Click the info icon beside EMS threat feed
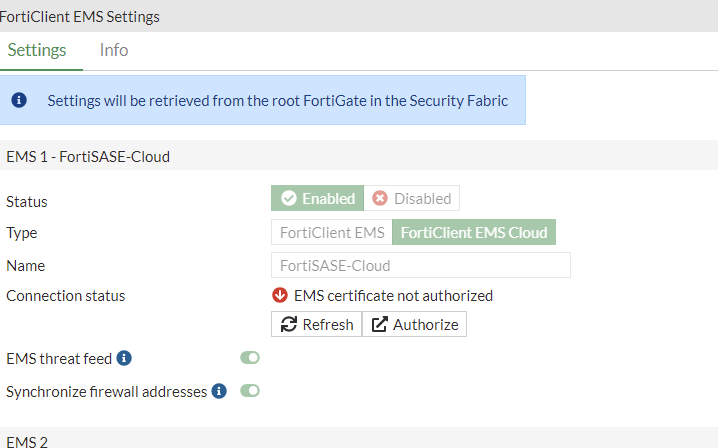The image size is (718, 448). tap(125, 358)
